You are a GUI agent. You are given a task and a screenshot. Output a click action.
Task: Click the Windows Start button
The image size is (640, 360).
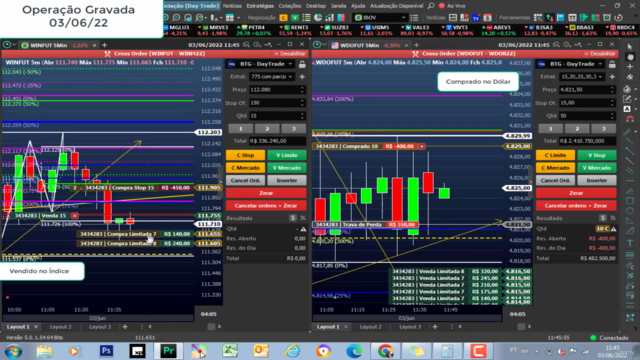tap(13, 351)
